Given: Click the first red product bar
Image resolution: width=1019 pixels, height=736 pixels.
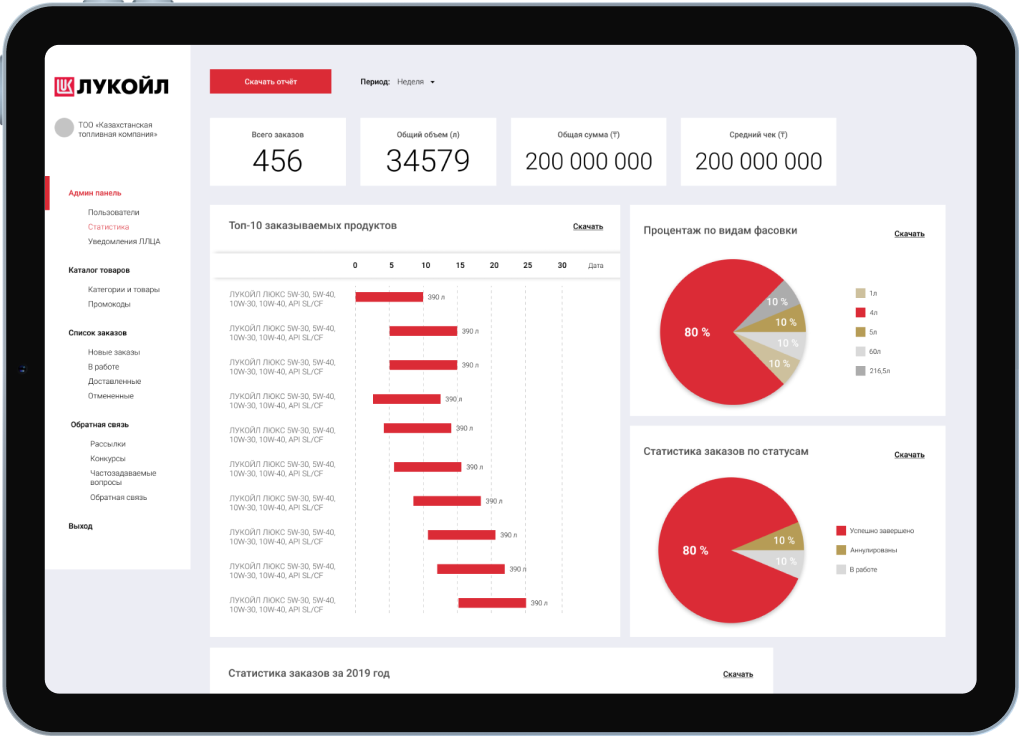Looking at the screenshot, I should [389, 297].
